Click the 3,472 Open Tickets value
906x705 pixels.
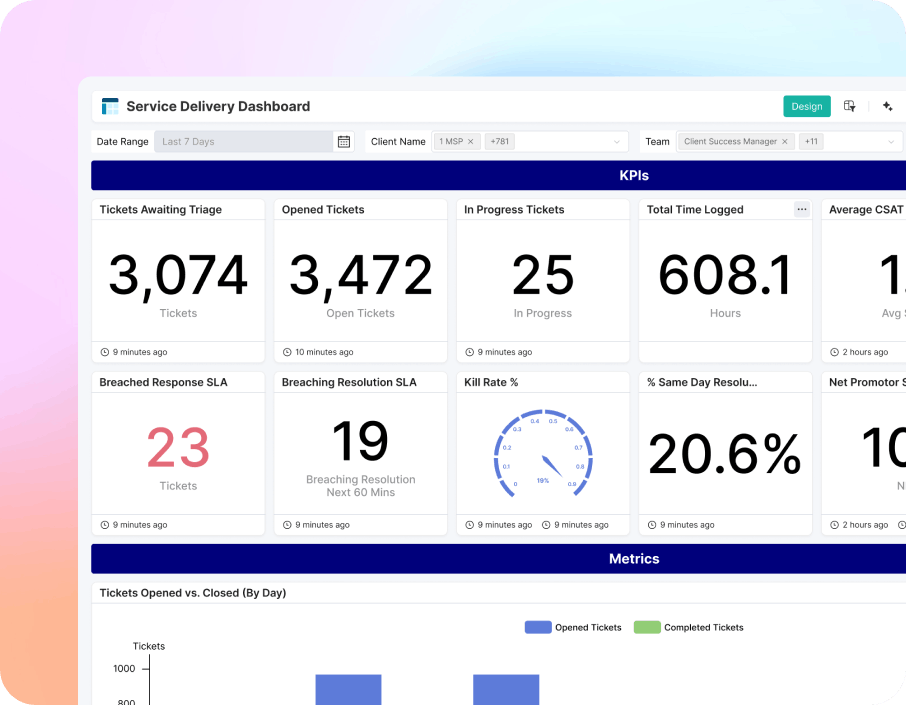point(361,276)
